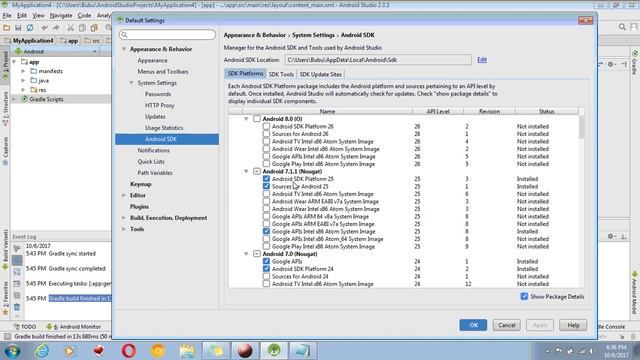Open the media player taskbar icon
Viewport: 640px width, 360px height.
(x=69, y=351)
